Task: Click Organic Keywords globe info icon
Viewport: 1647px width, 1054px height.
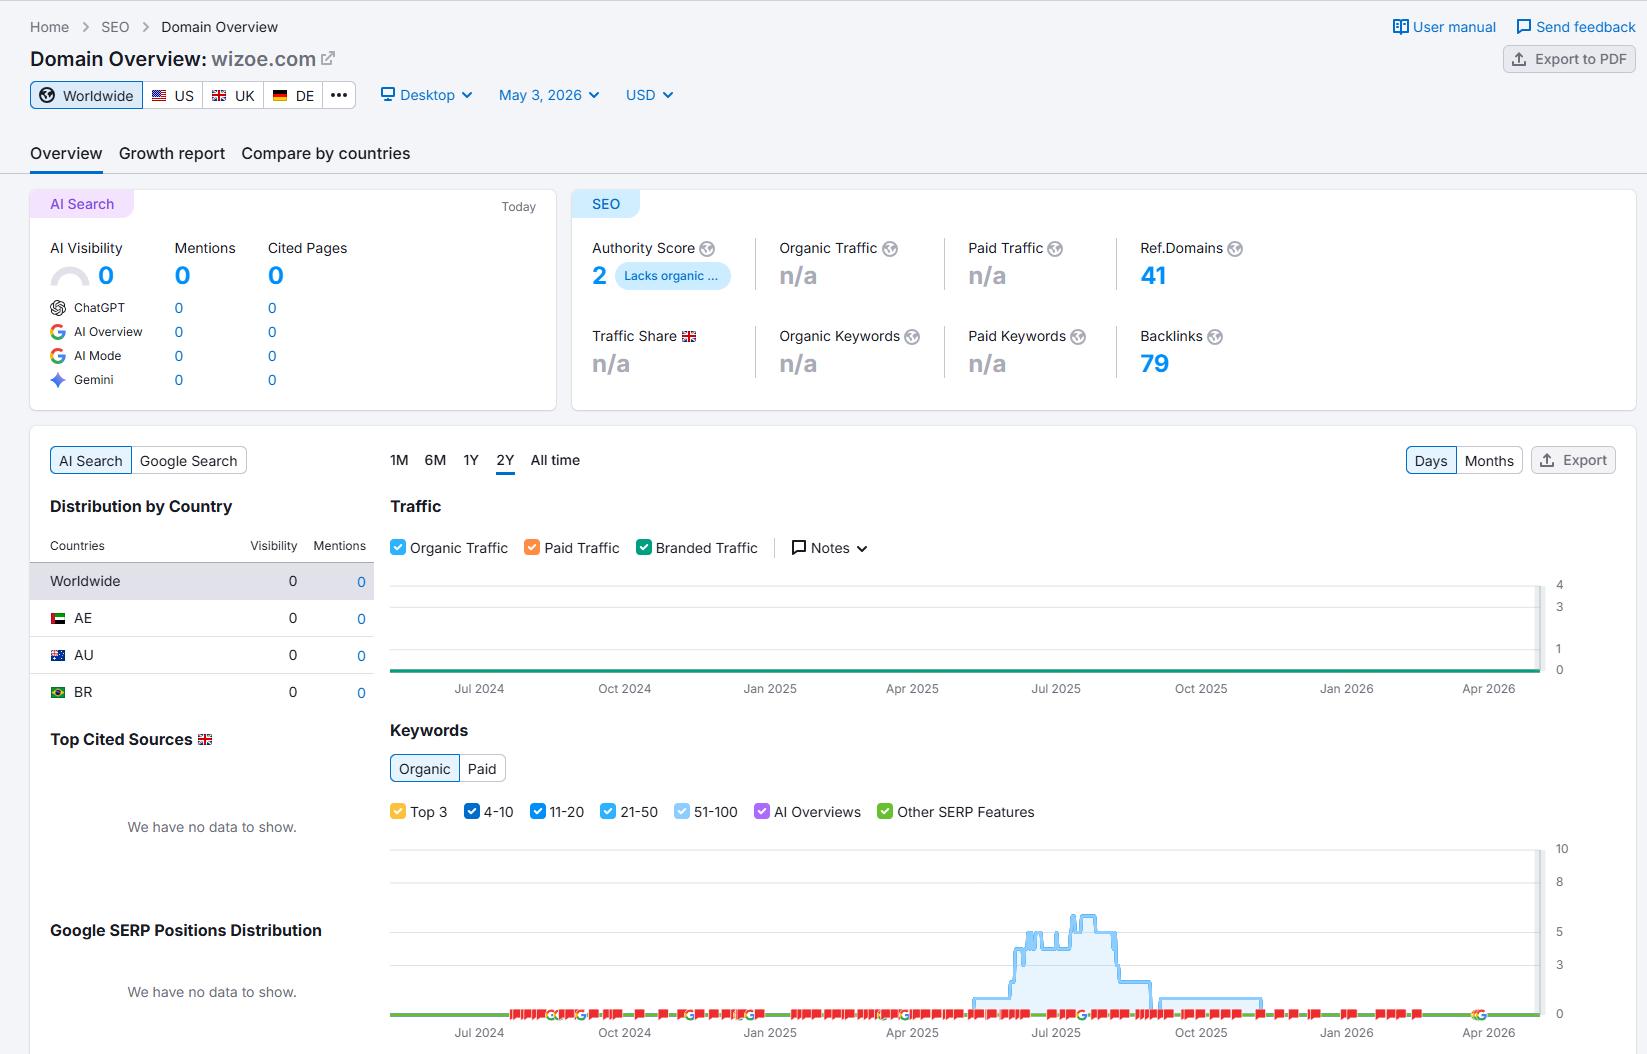Action: click(x=912, y=337)
